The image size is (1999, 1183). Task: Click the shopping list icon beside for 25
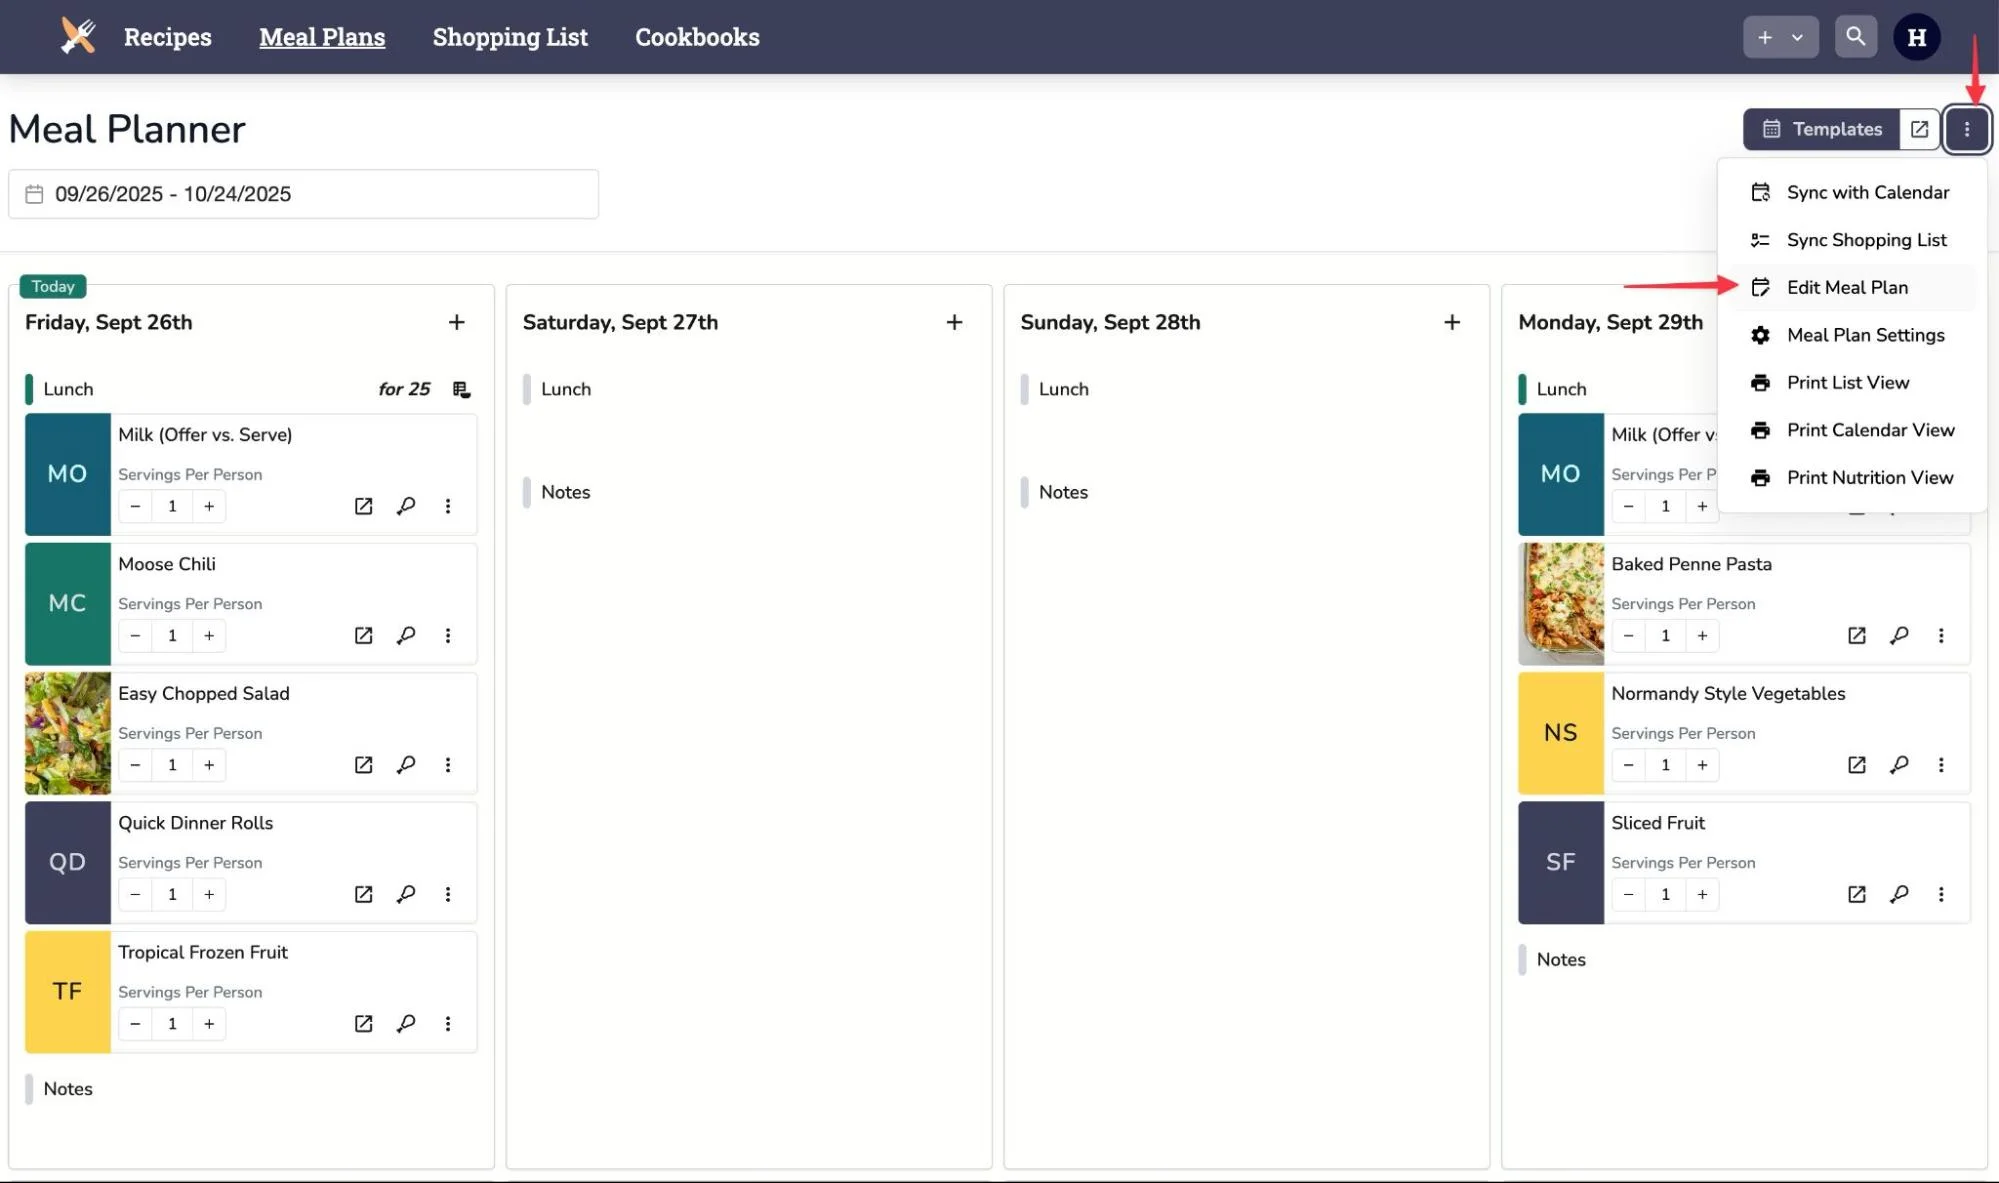click(x=461, y=389)
